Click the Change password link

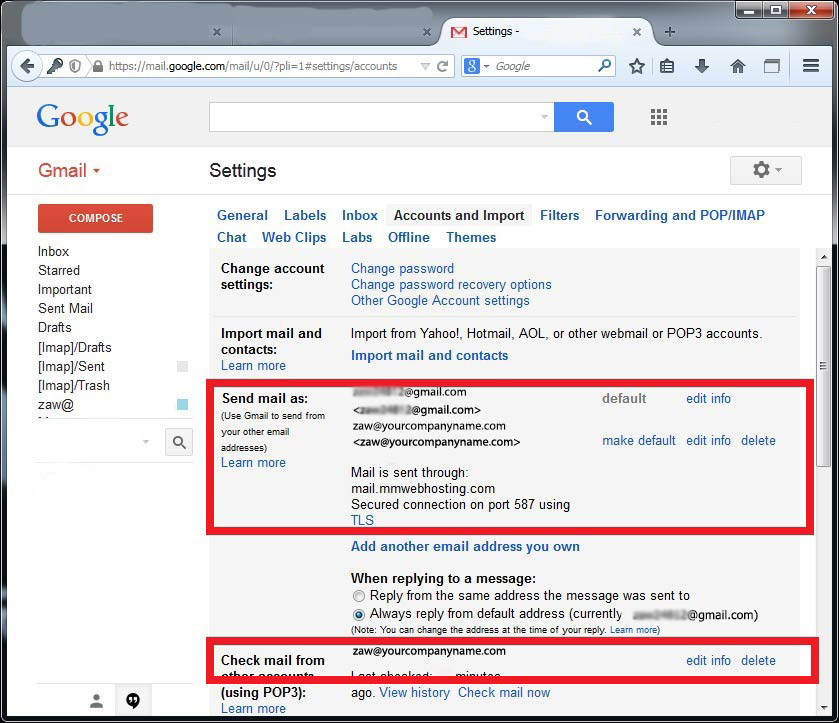(402, 268)
